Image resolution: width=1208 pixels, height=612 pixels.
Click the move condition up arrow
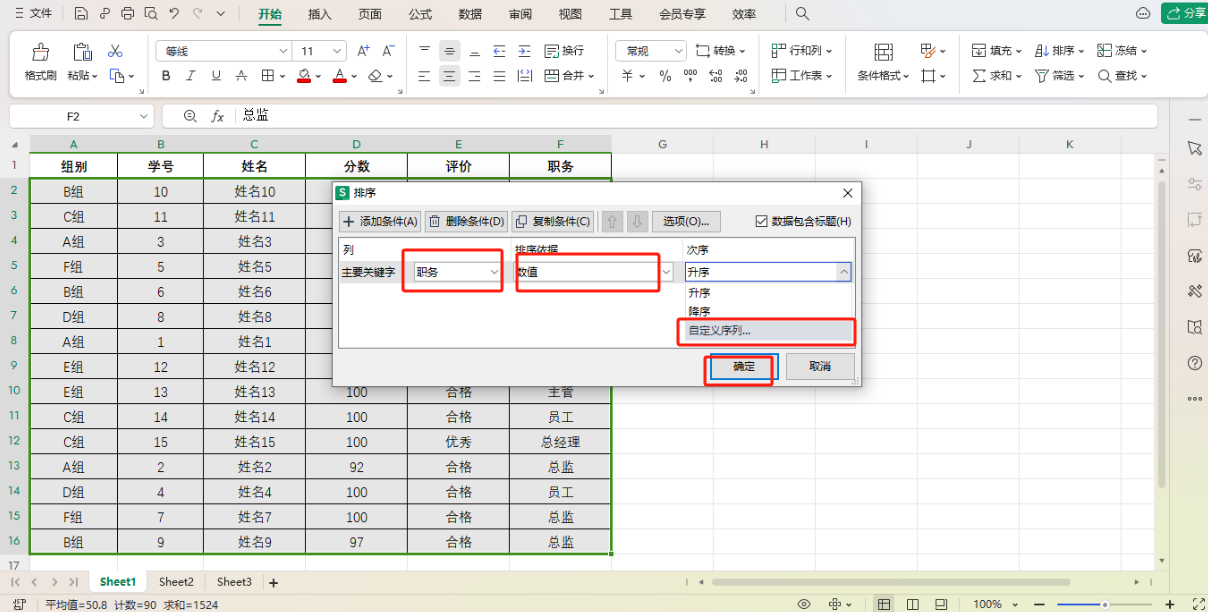(613, 221)
